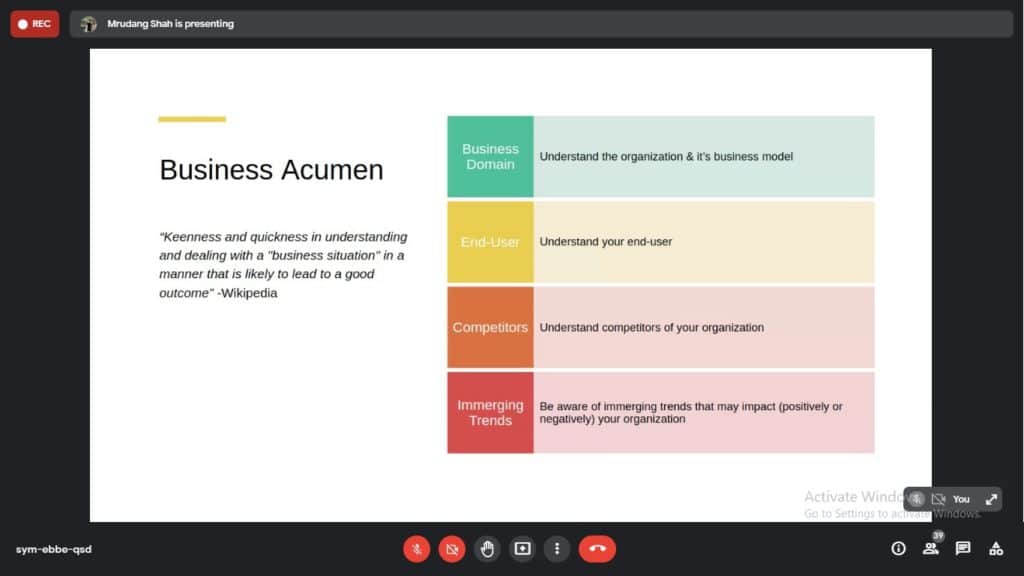1024x576 pixels.
Task: Click the REC recording indicator
Action: pos(34,23)
